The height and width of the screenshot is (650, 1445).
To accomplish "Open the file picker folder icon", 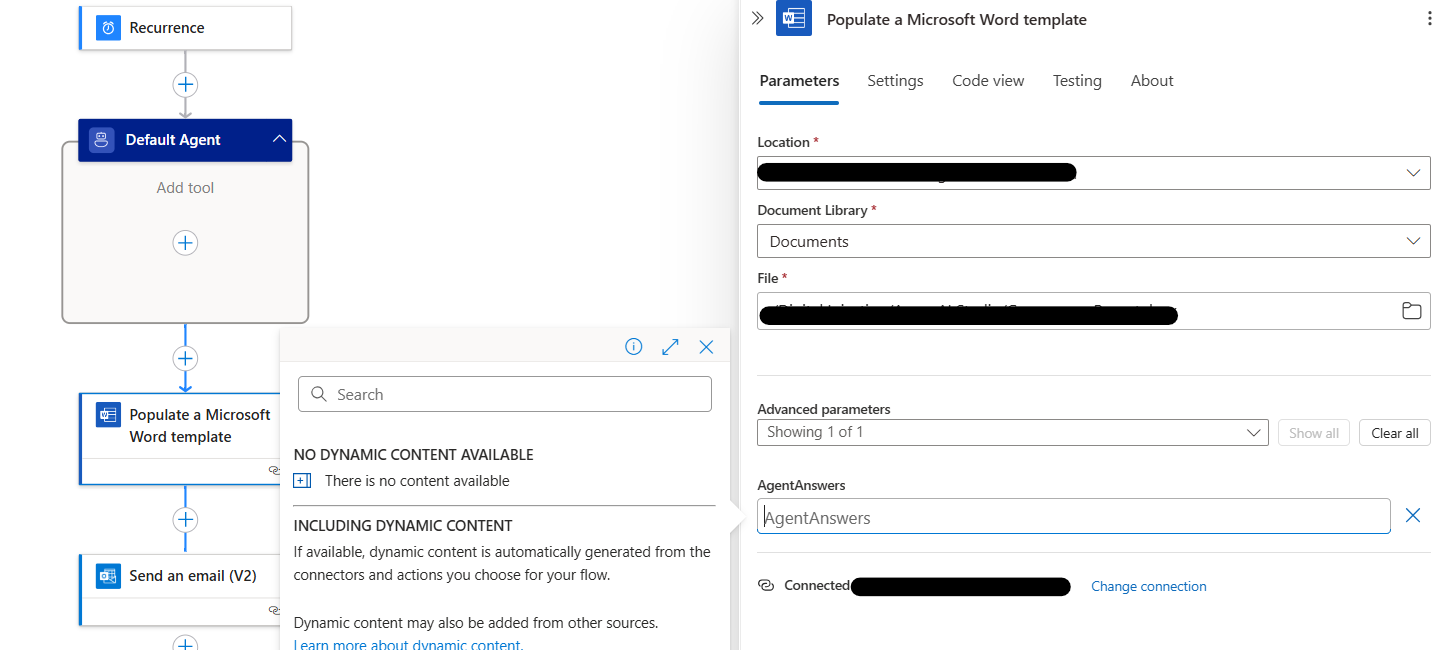I will 1411,311.
